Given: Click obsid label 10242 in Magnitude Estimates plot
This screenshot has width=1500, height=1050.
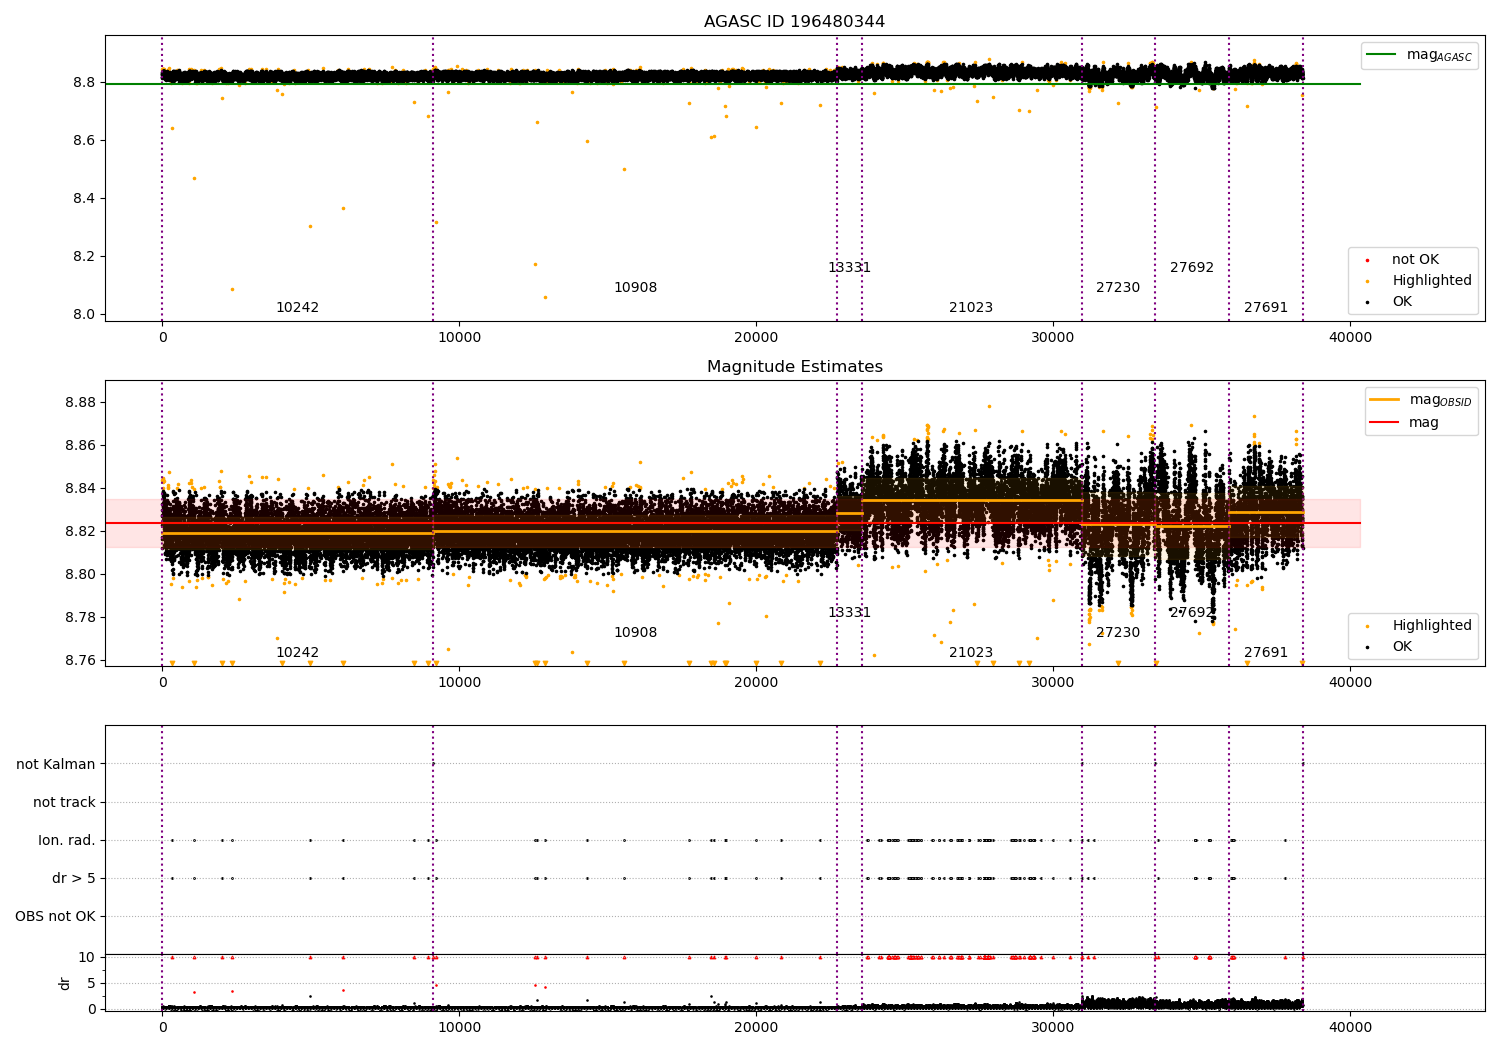Looking at the screenshot, I should point(297,653).
